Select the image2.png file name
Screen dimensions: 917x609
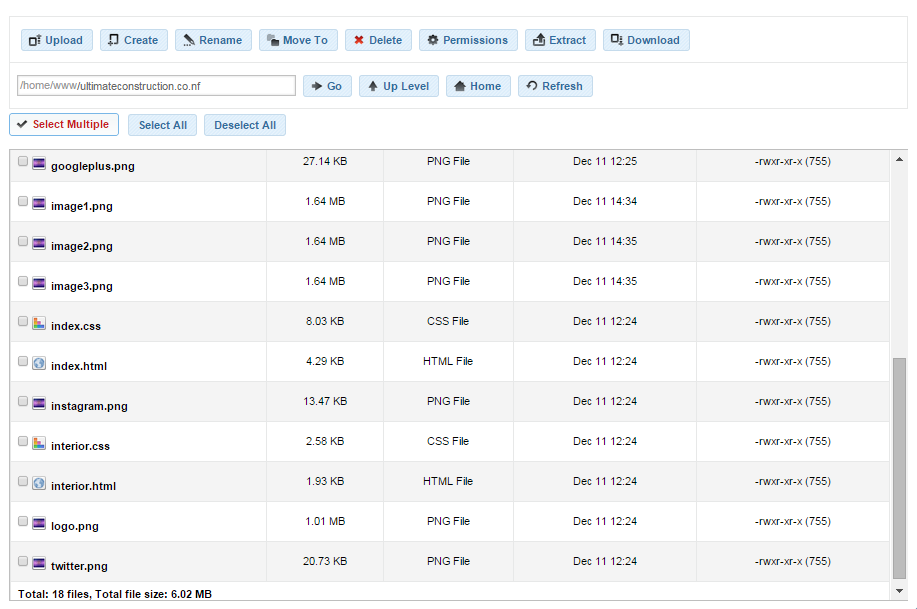[81, 246]
